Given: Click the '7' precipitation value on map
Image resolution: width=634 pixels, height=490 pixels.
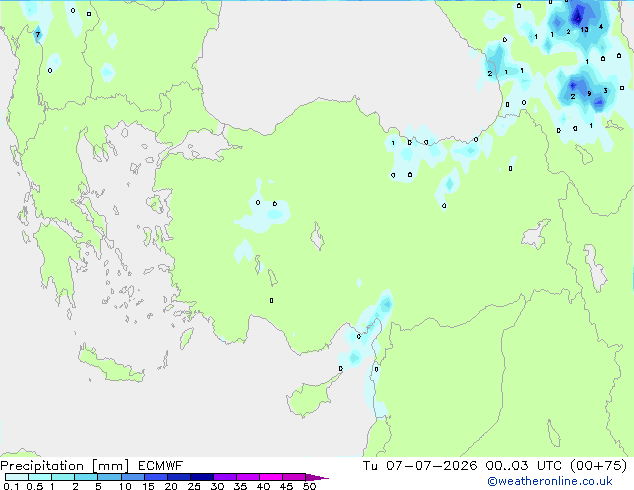Looking at the screenshot, I should tap(38, 34).
